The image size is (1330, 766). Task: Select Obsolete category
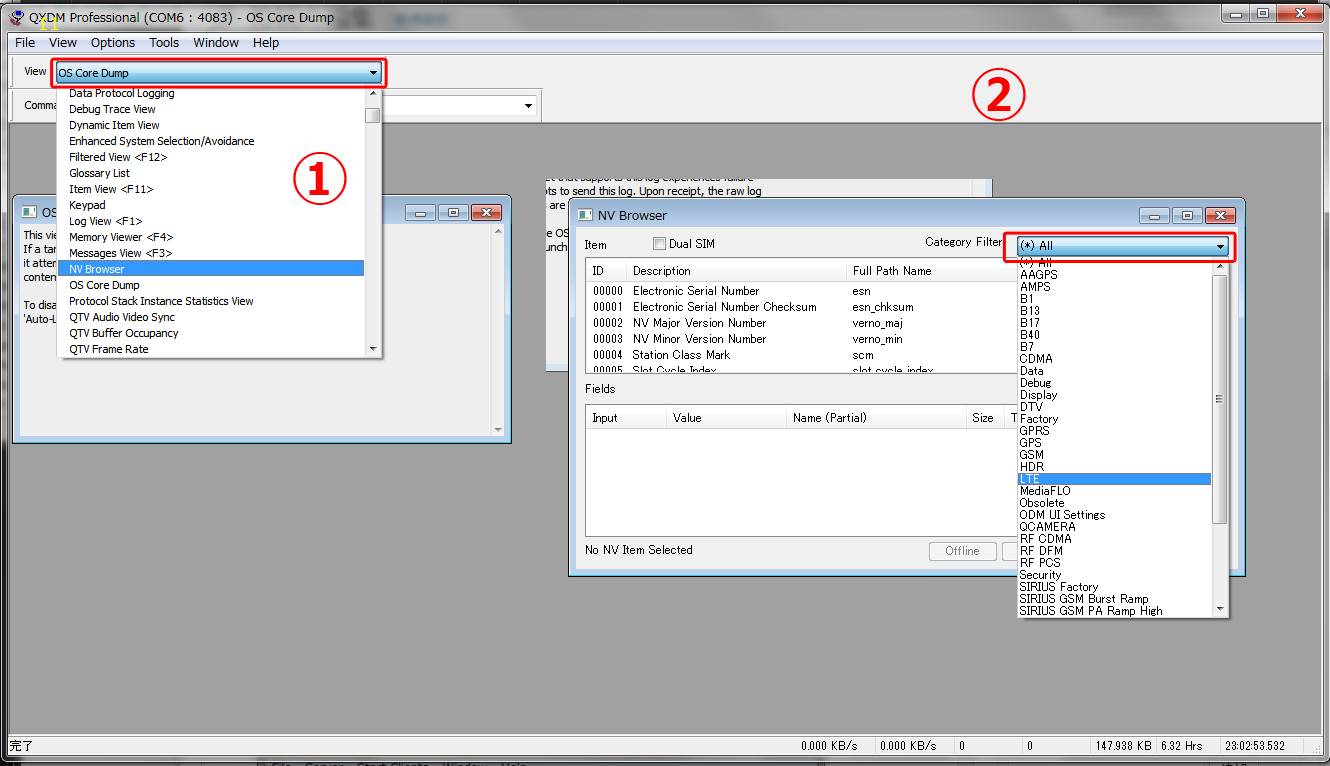pos(1042,503)
